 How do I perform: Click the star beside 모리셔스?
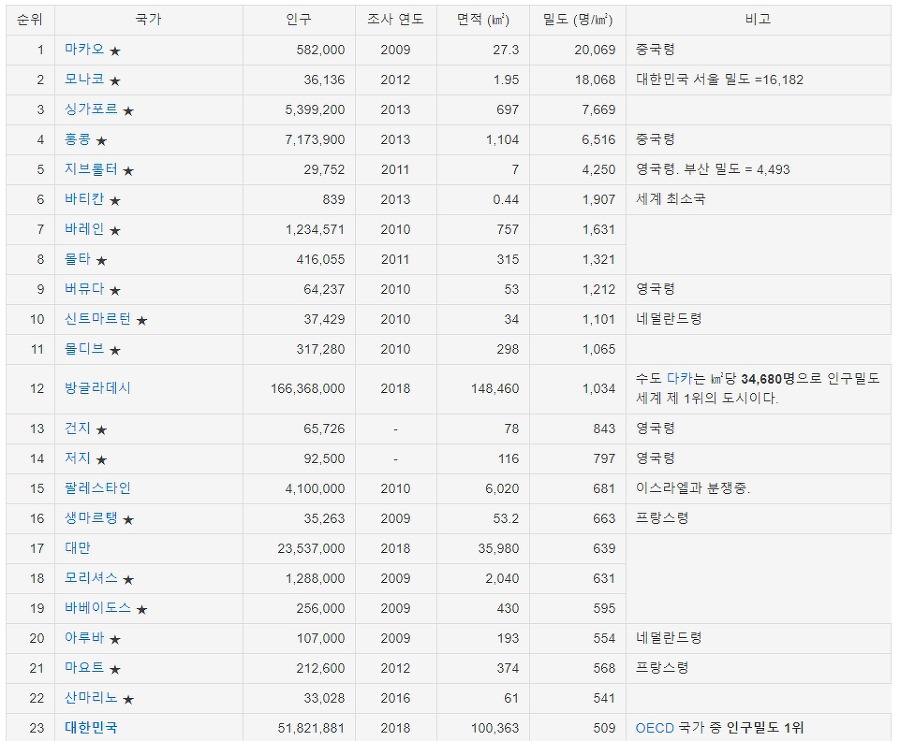coord(128,580)
